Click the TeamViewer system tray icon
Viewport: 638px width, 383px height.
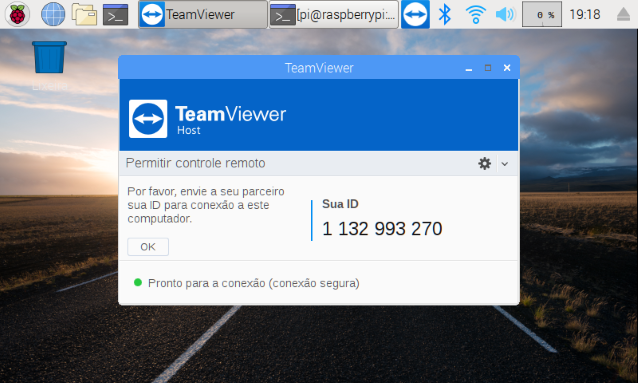tap(415, 14)
